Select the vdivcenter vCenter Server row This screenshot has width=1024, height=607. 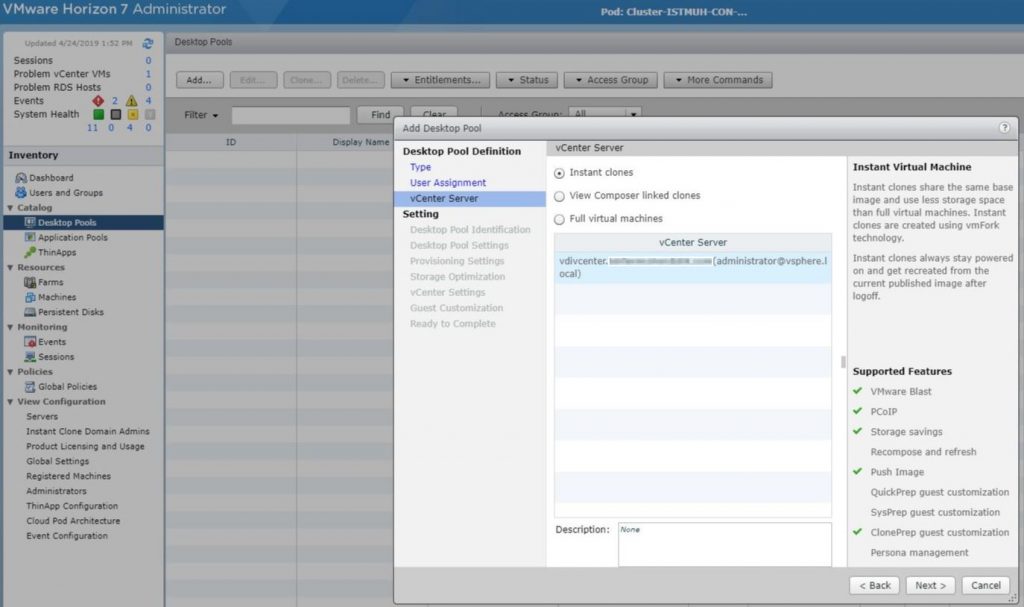click(693, 267)
